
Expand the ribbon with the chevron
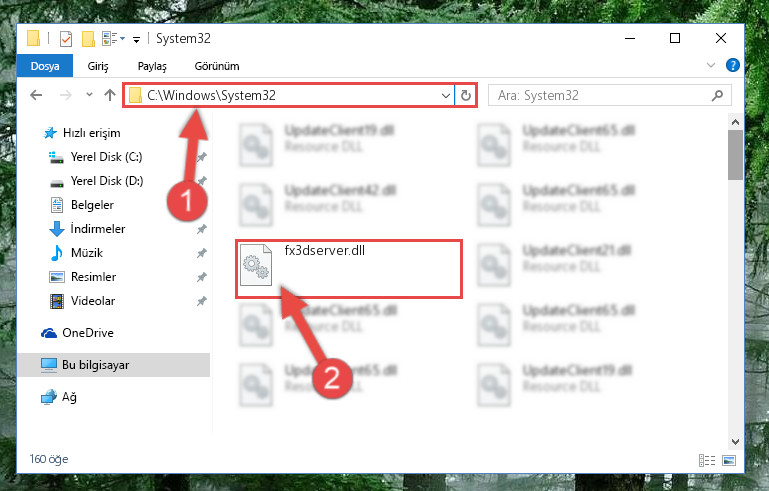(x=711, y=65)
